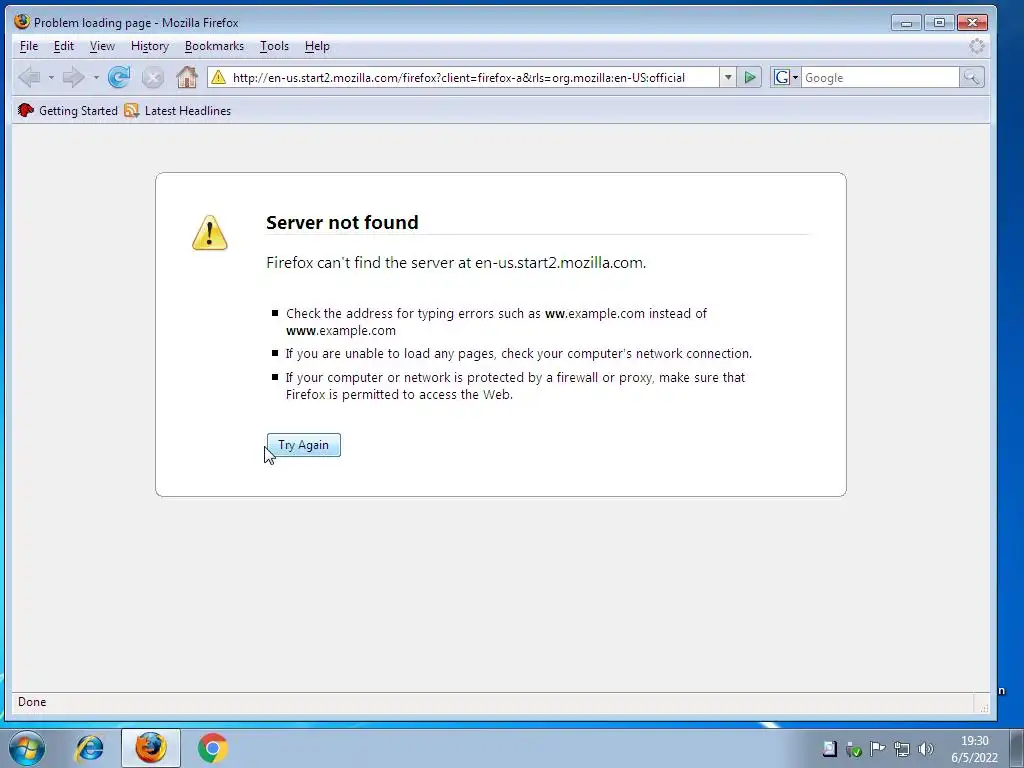Screen dimensions: 1024x768
Task: Click the Back navigation arrow
Action: (x=29, y=78)
